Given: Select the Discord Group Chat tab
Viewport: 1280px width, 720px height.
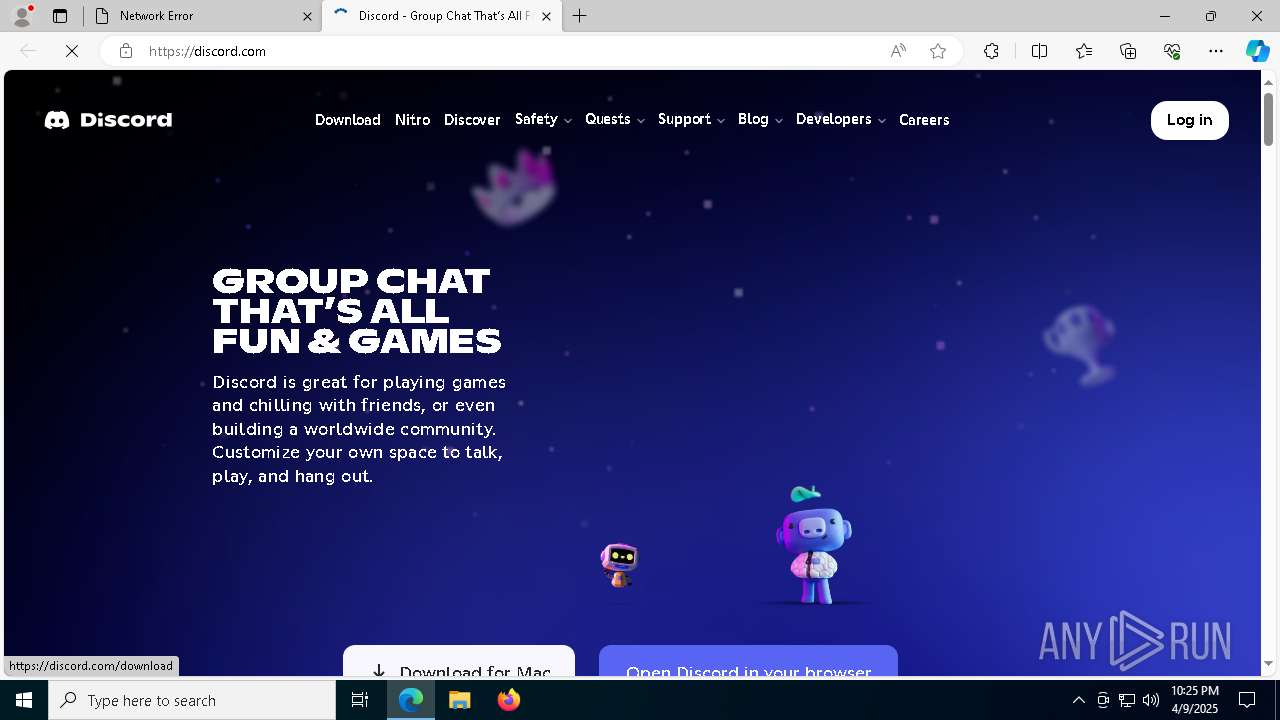Looking at the screenshot, I should 442,16.
